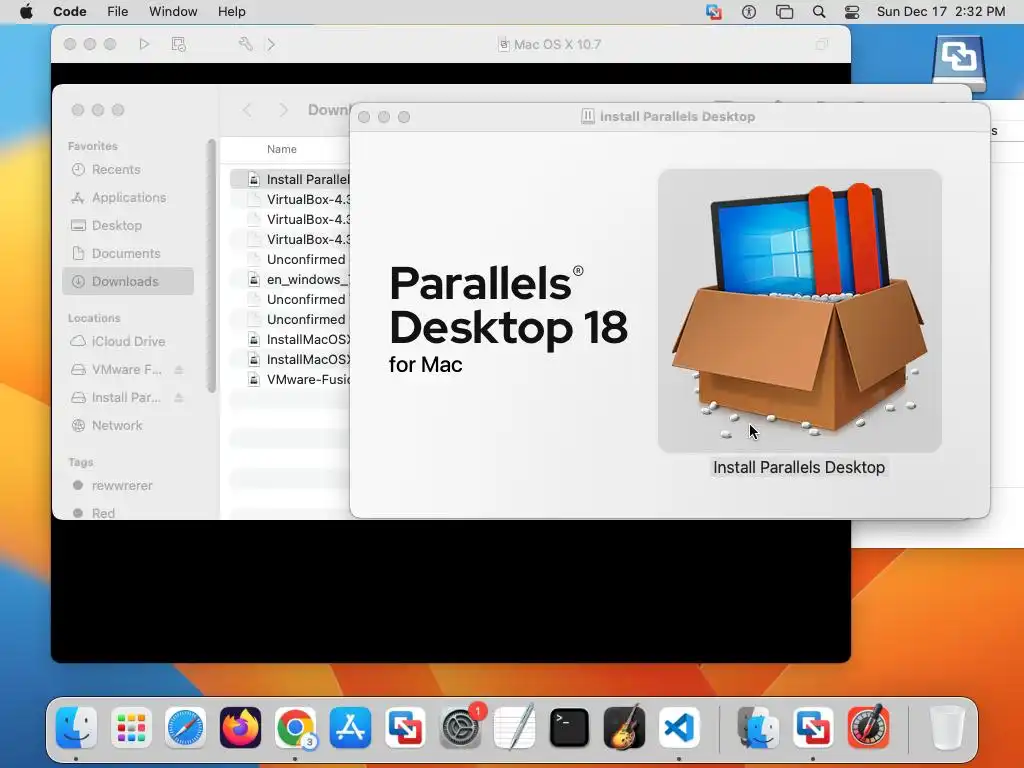Select Downloads in Finder sidebar
The image size is (1024, 768).
pyautogui.click(x=128, y=281)
